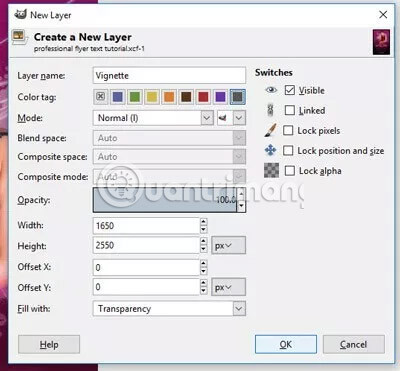Select the red color tag
The width and height of the screenshot is (400, 371).
(203, 97)
